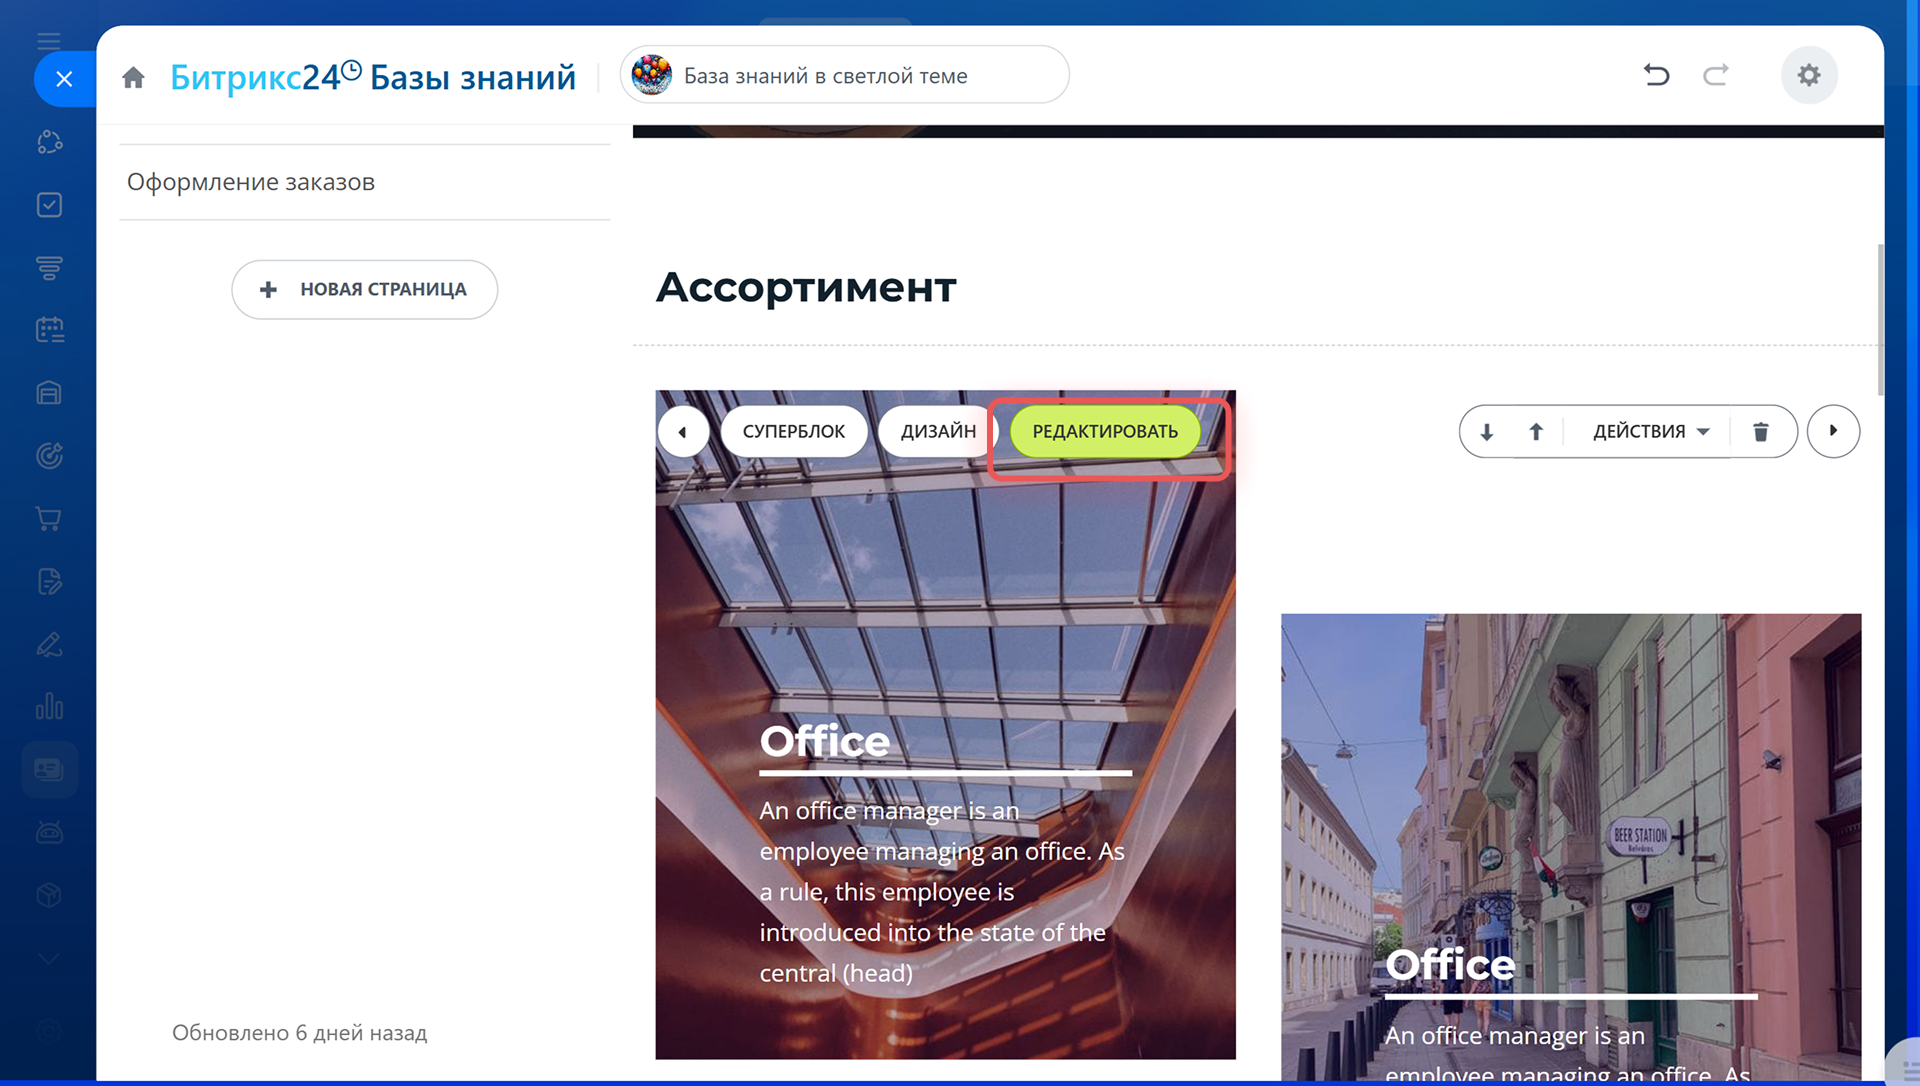This screenshot has width=1920, height=1086.
Task: Move the block down with the down arrow
Action: point(1487,431)
